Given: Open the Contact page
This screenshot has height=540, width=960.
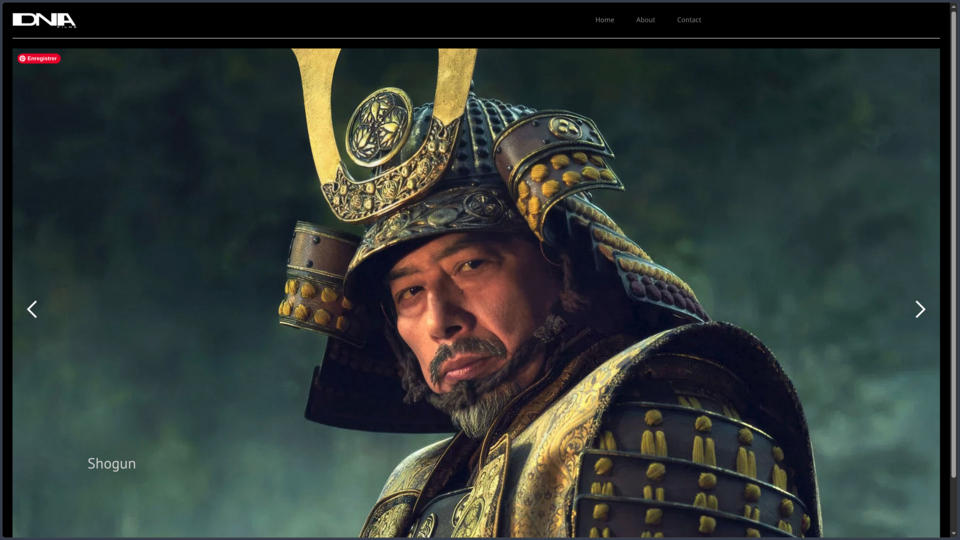Looking at the screenshot, I should 689,20.
